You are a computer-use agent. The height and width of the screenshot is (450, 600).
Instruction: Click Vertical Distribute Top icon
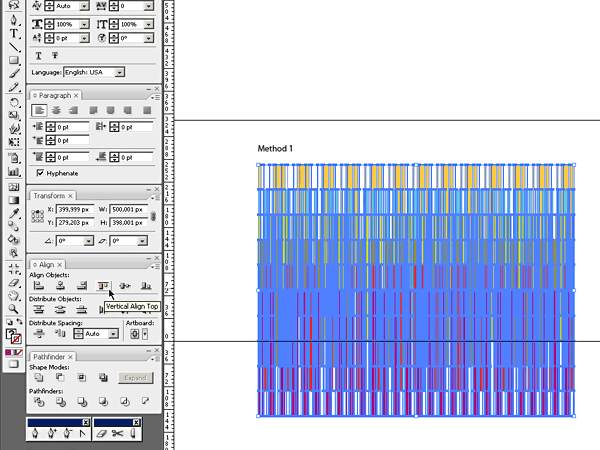click(x=39, y=309)
